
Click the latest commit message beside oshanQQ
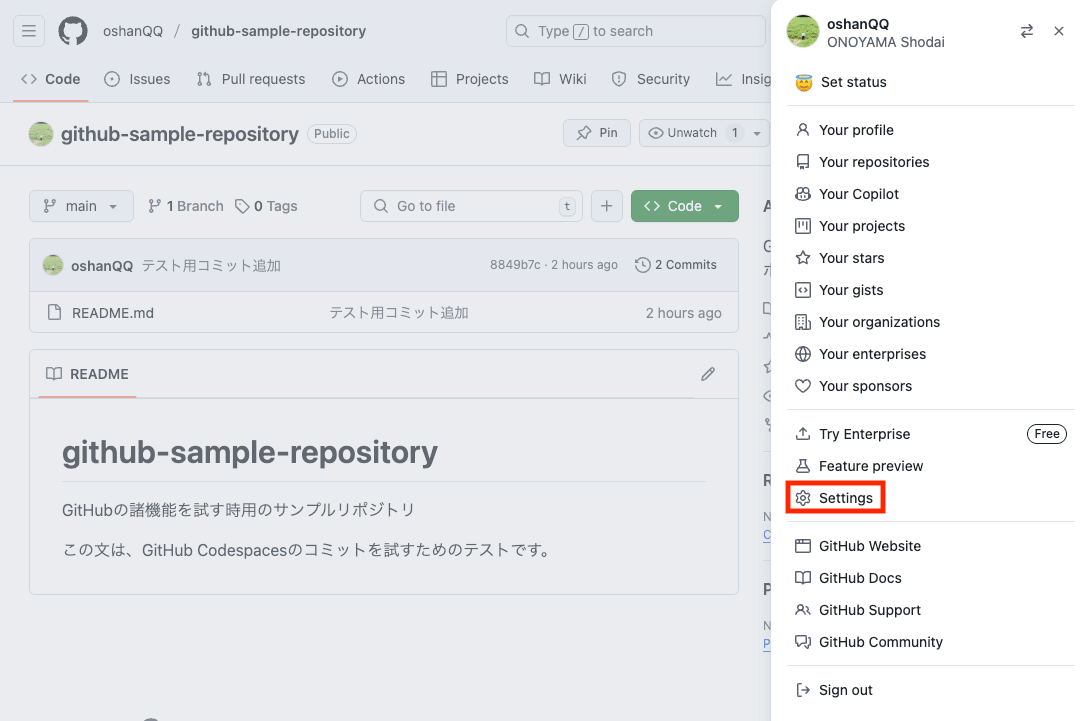(211, 265)
